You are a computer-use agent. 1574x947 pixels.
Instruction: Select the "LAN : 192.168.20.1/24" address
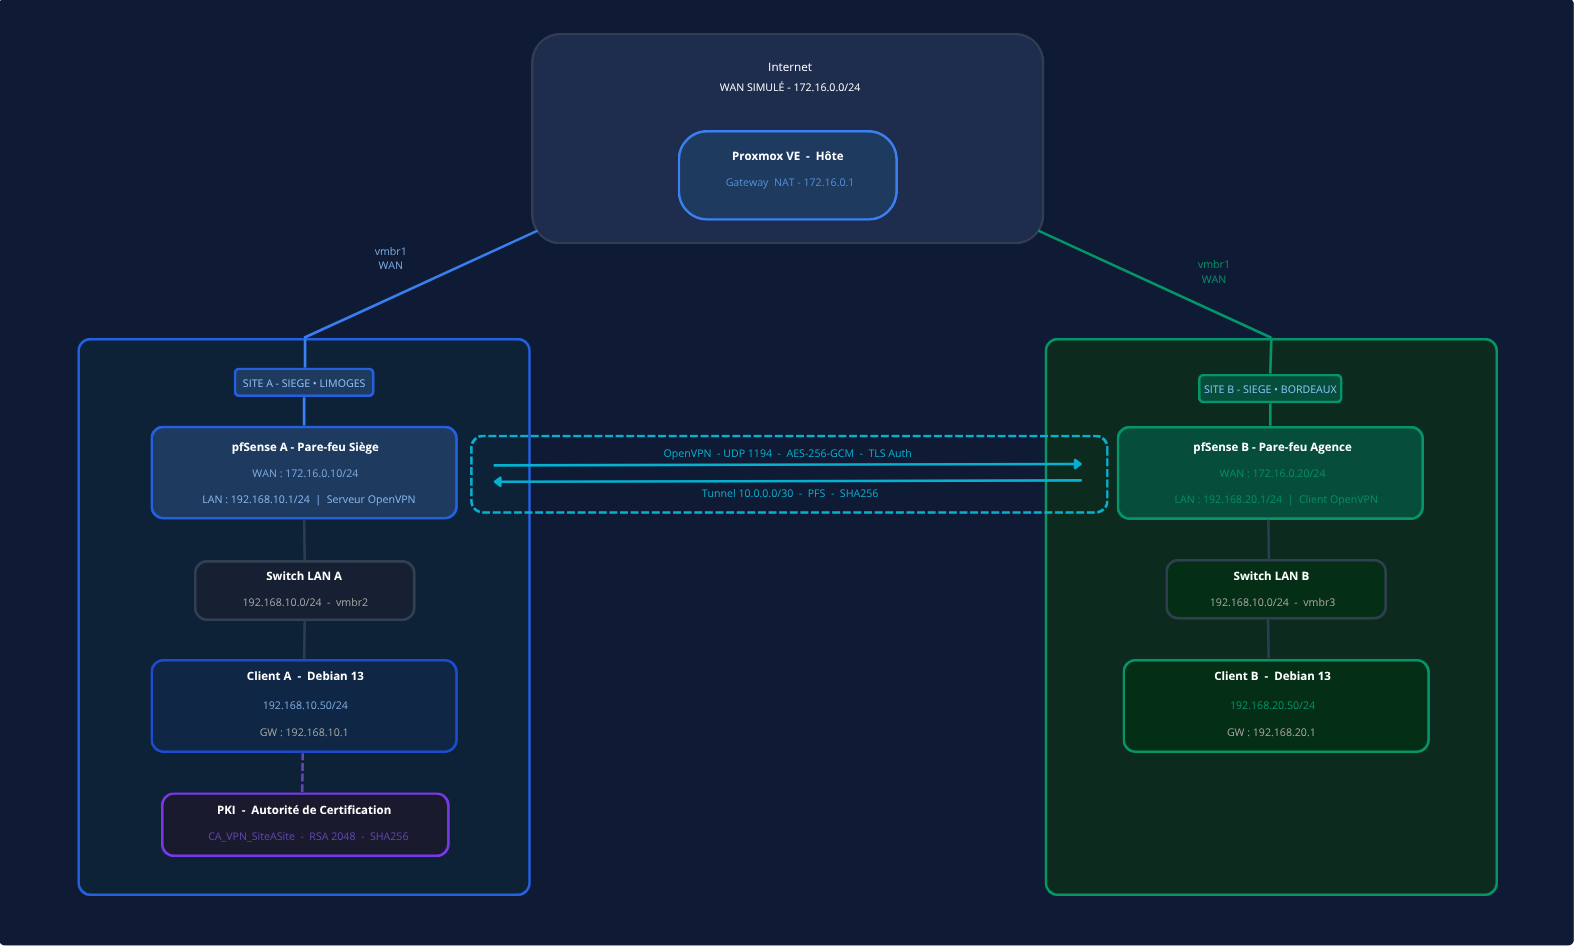1228,499
